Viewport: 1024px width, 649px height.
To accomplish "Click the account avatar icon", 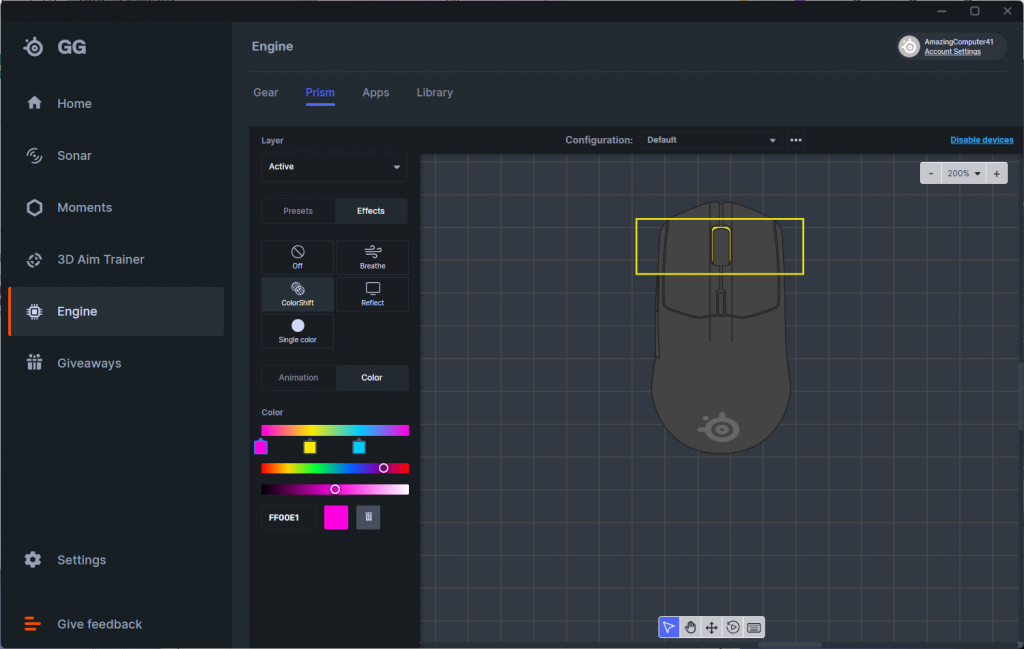I will click(909, 46).
